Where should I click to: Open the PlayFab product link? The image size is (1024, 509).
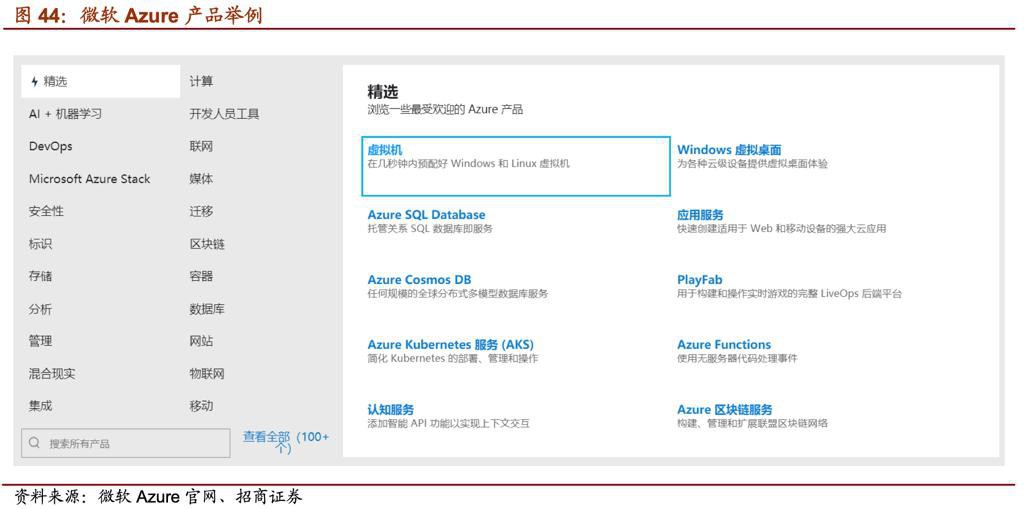click(x=699, y=280)
